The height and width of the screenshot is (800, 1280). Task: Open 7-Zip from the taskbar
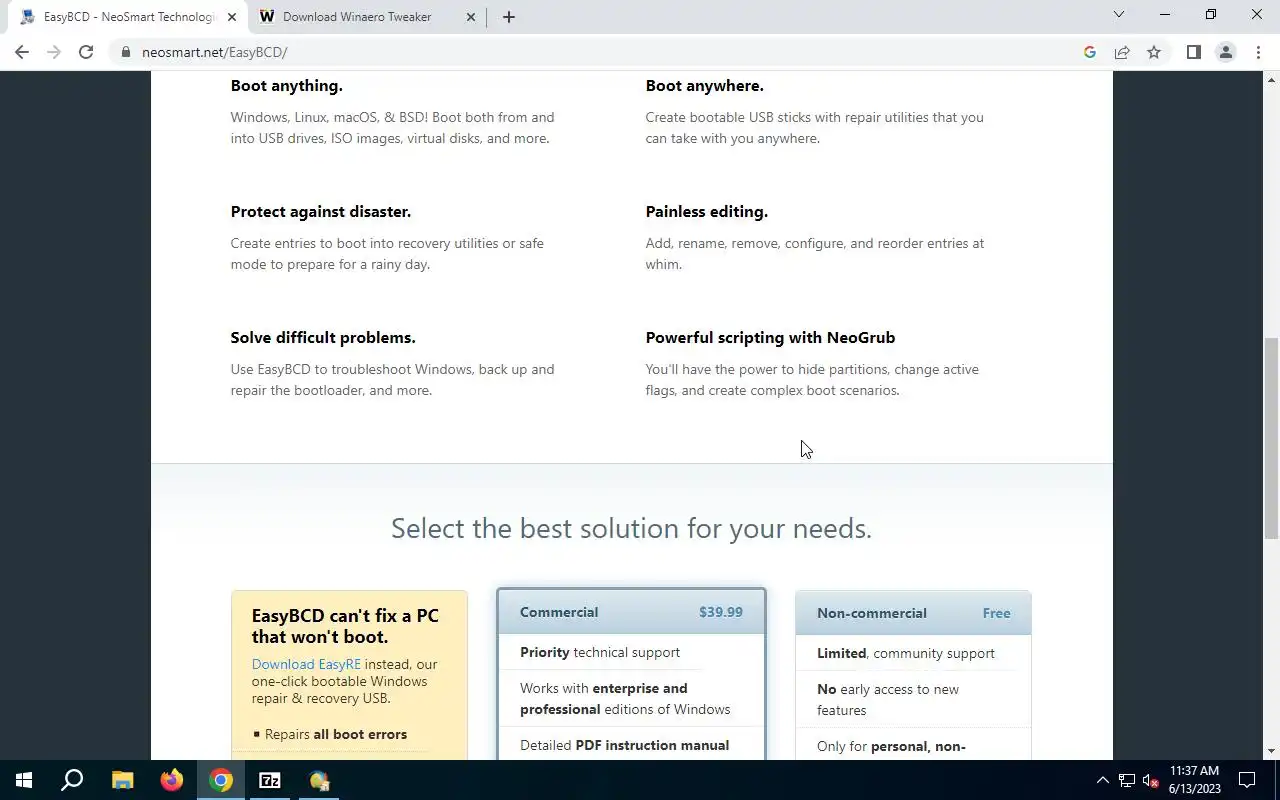point(270,780)
